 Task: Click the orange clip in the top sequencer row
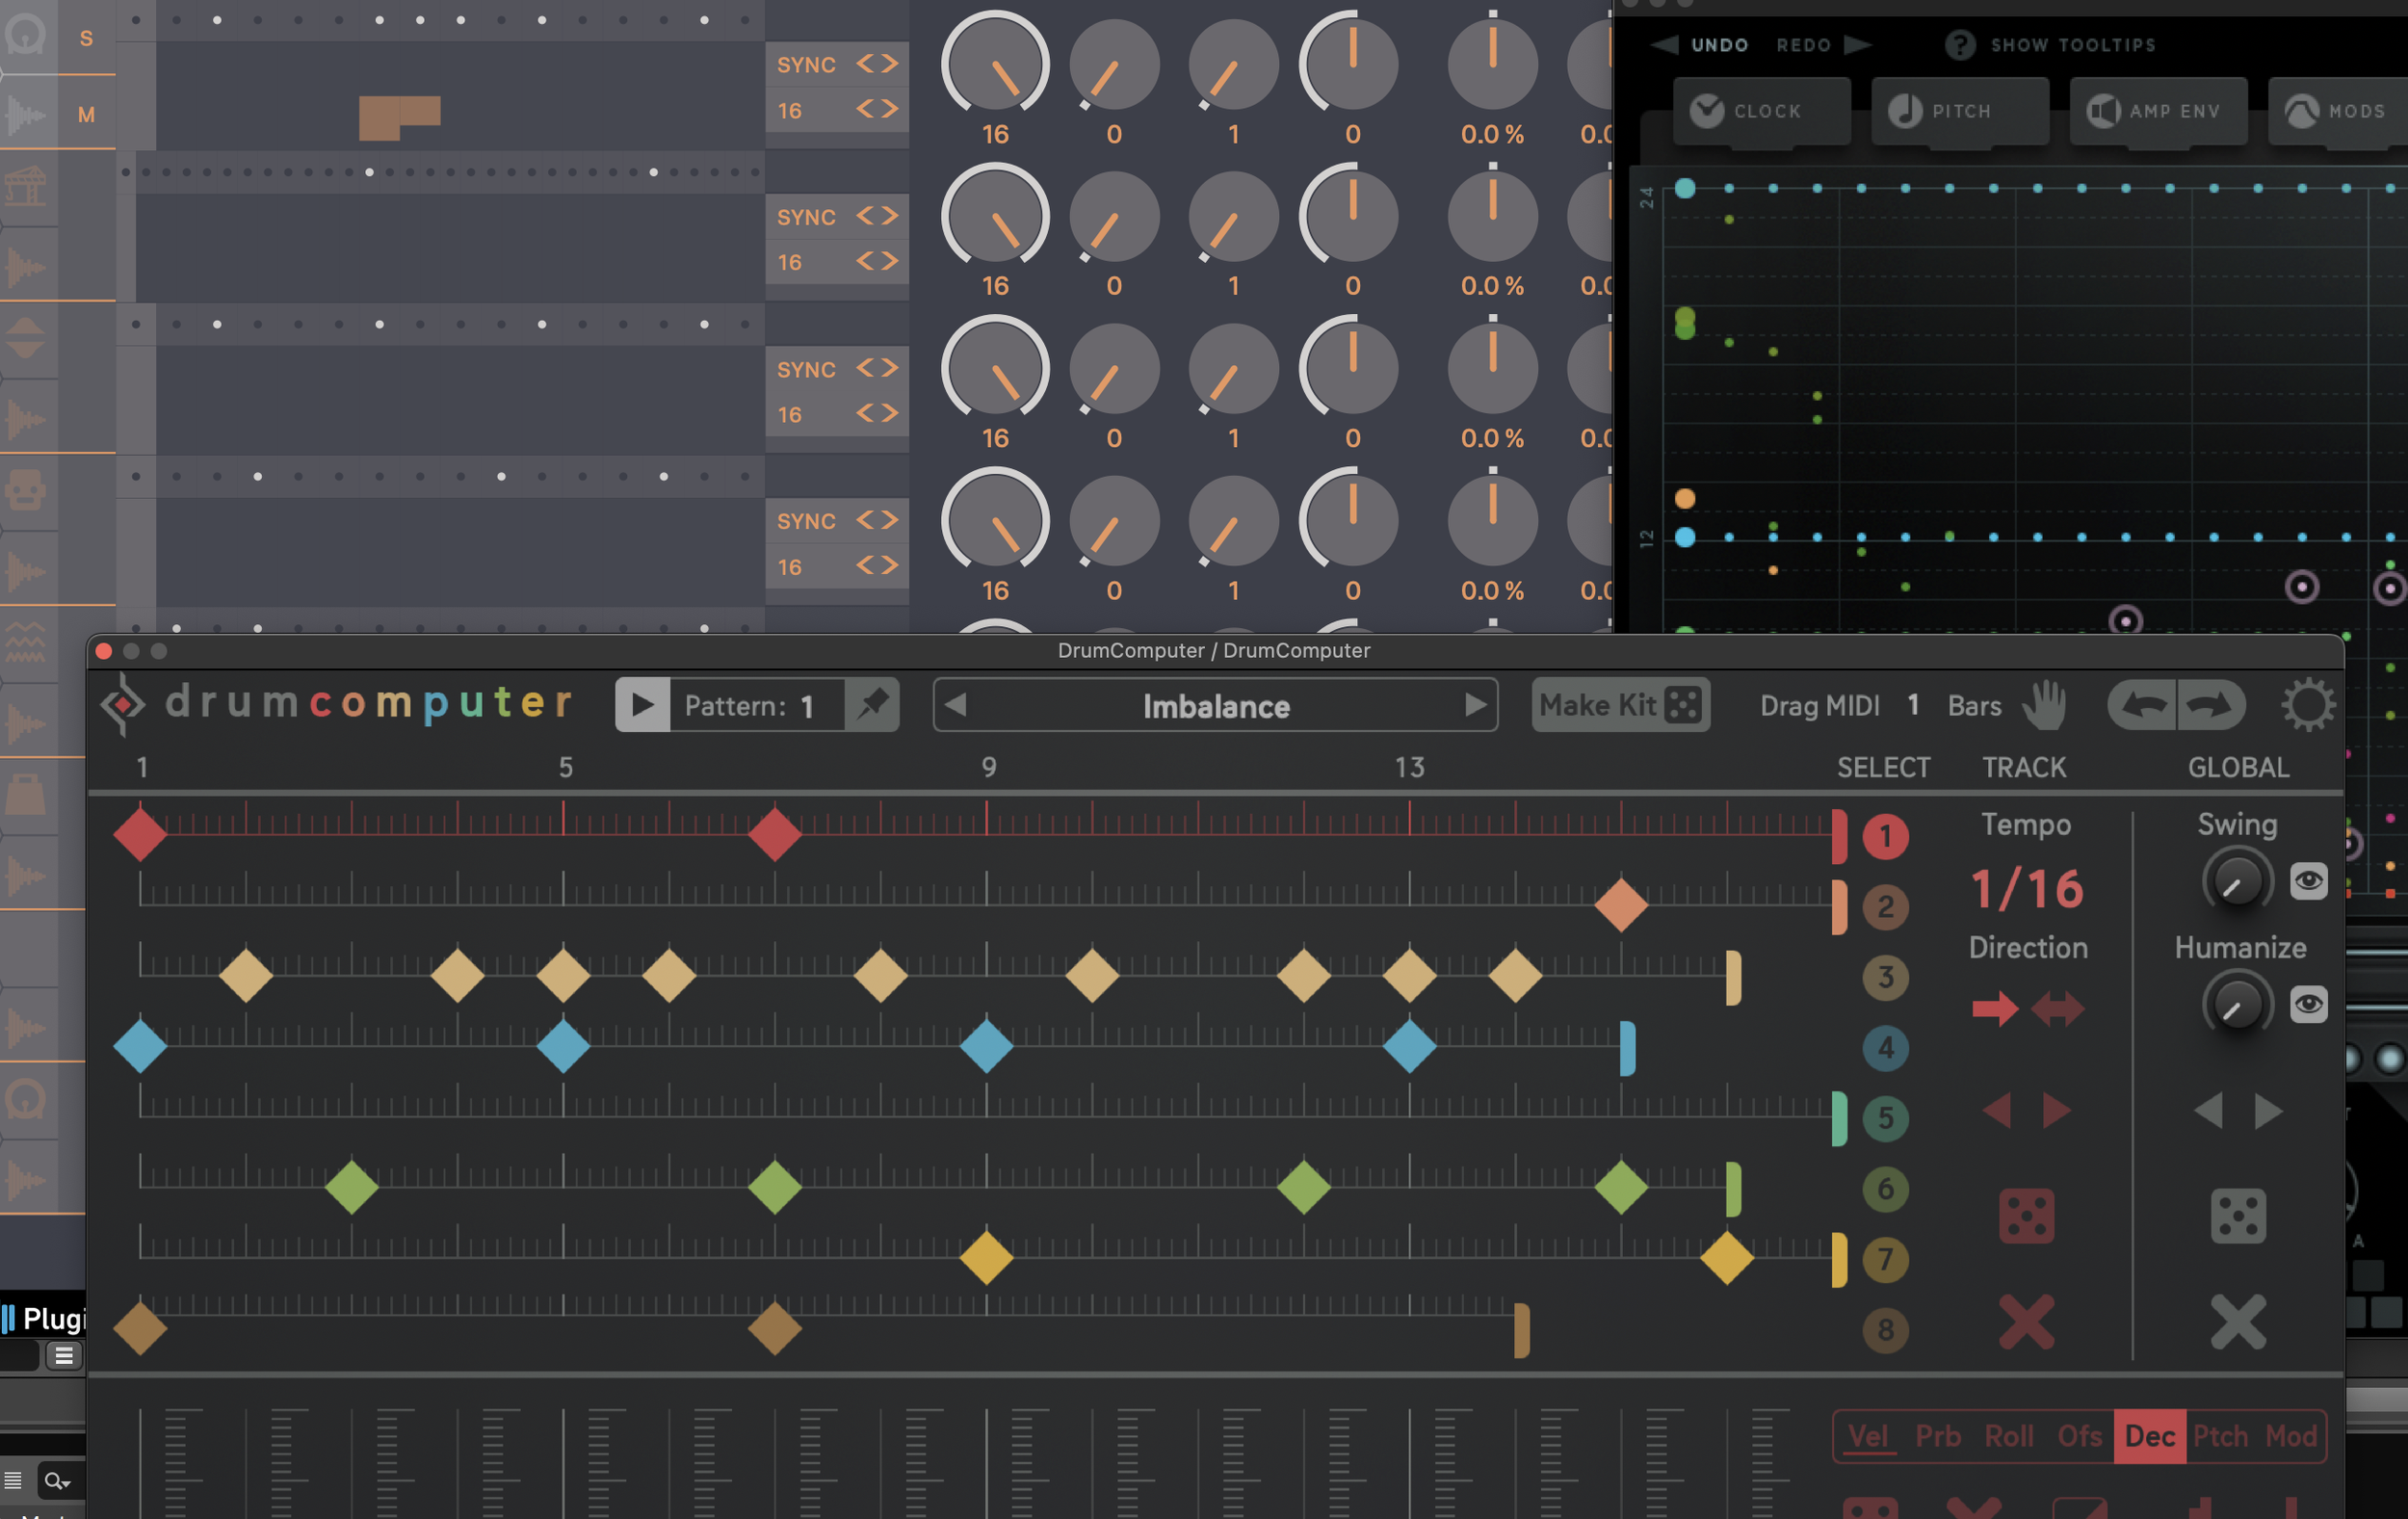399,117
